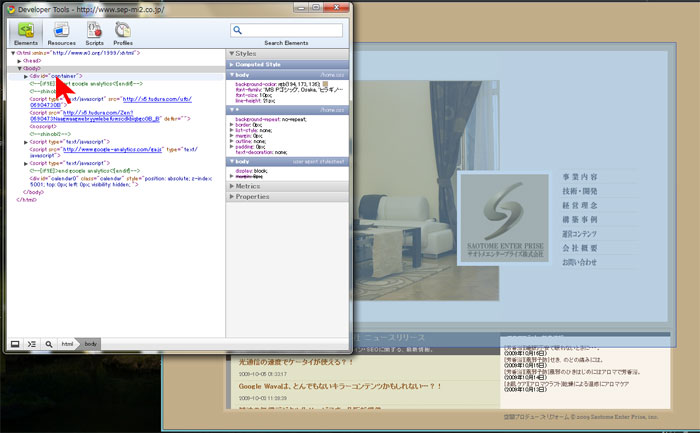Expand the div id container node
The image size is (700, 433).
tap(25, 76)
